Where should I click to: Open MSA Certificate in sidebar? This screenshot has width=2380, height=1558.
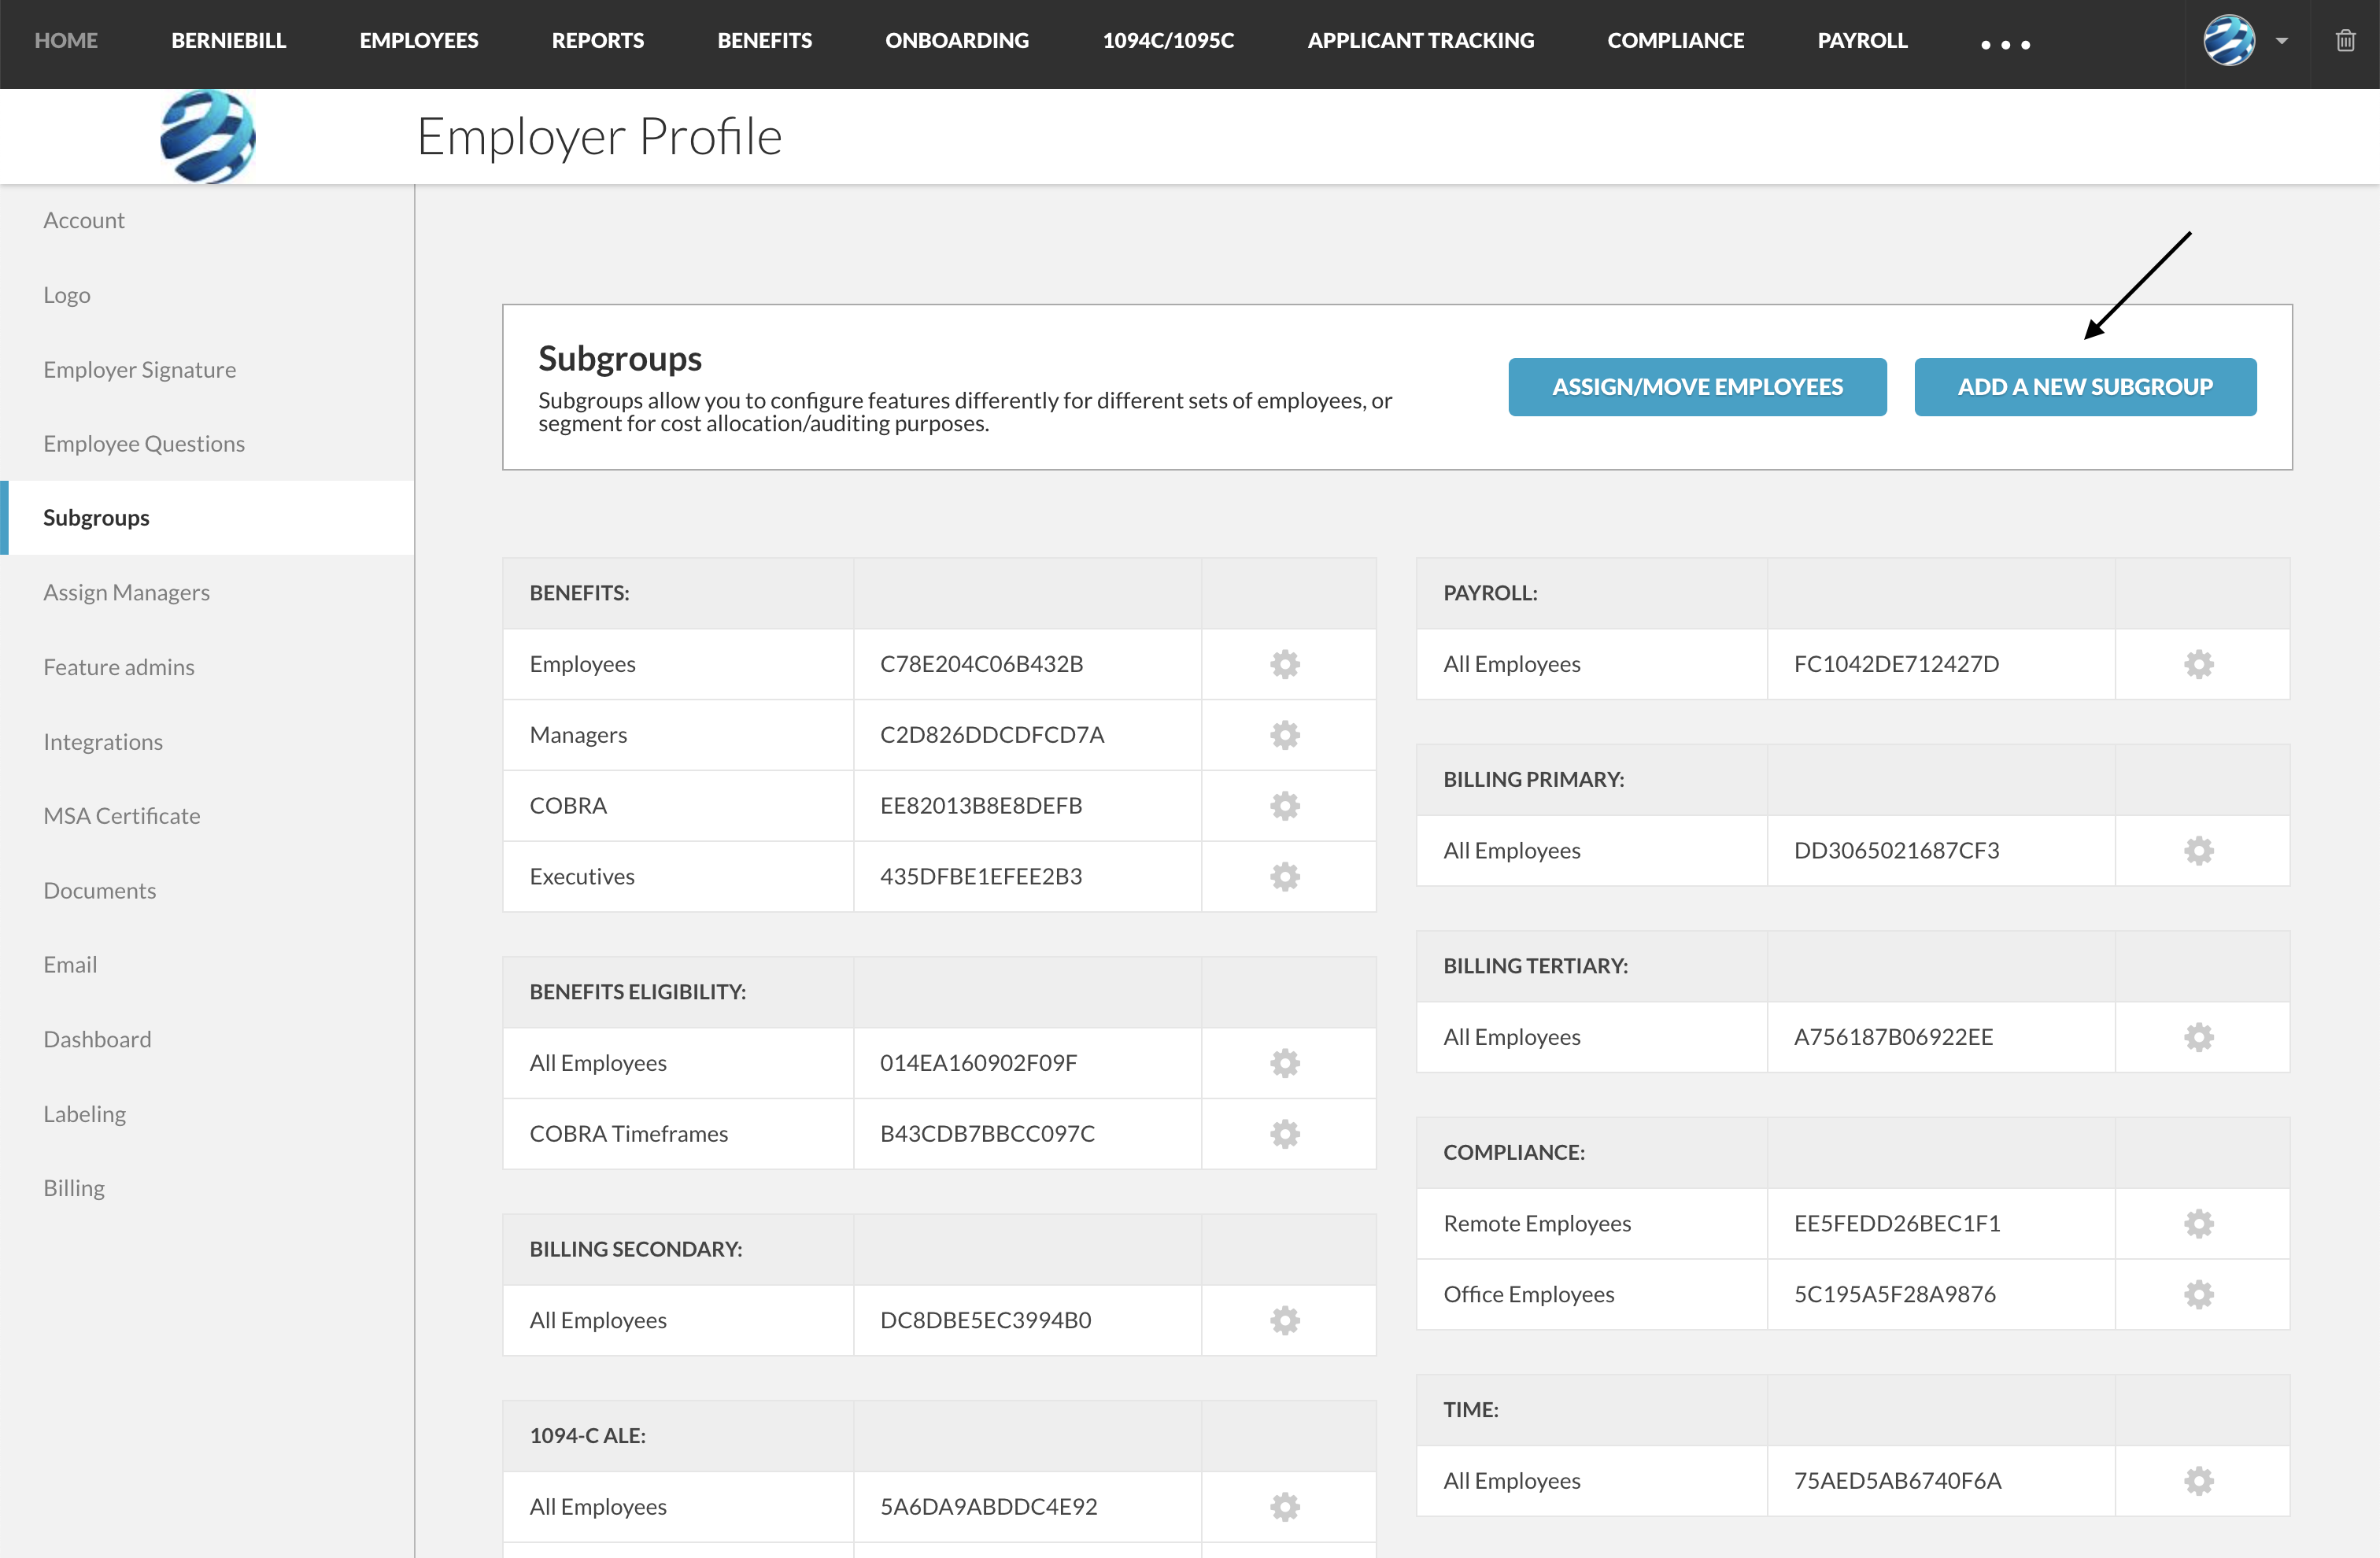[x=122, y=816]
